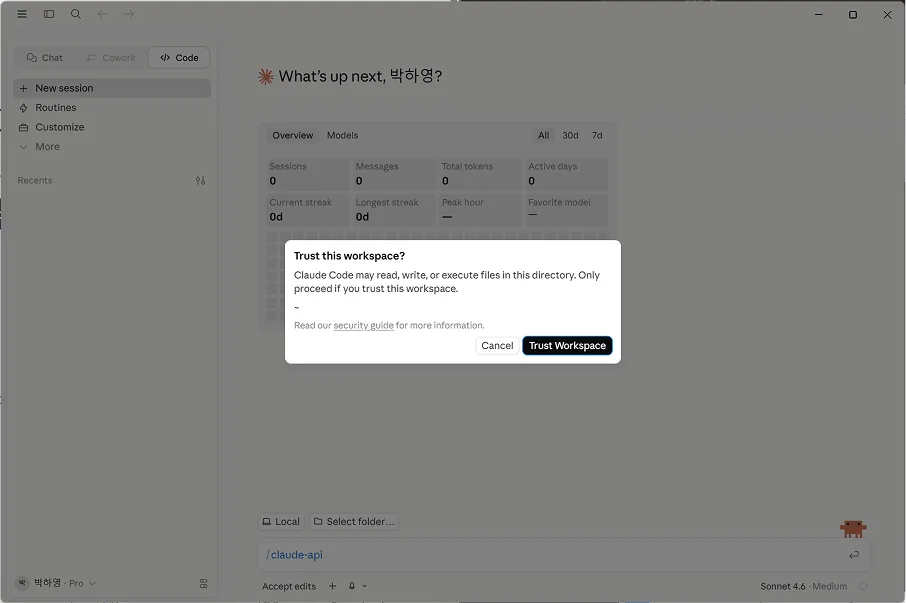Click the Trust Workspace button
This screenshot has height=603, width=906.
pyautogui.click(x=567, y=345)
